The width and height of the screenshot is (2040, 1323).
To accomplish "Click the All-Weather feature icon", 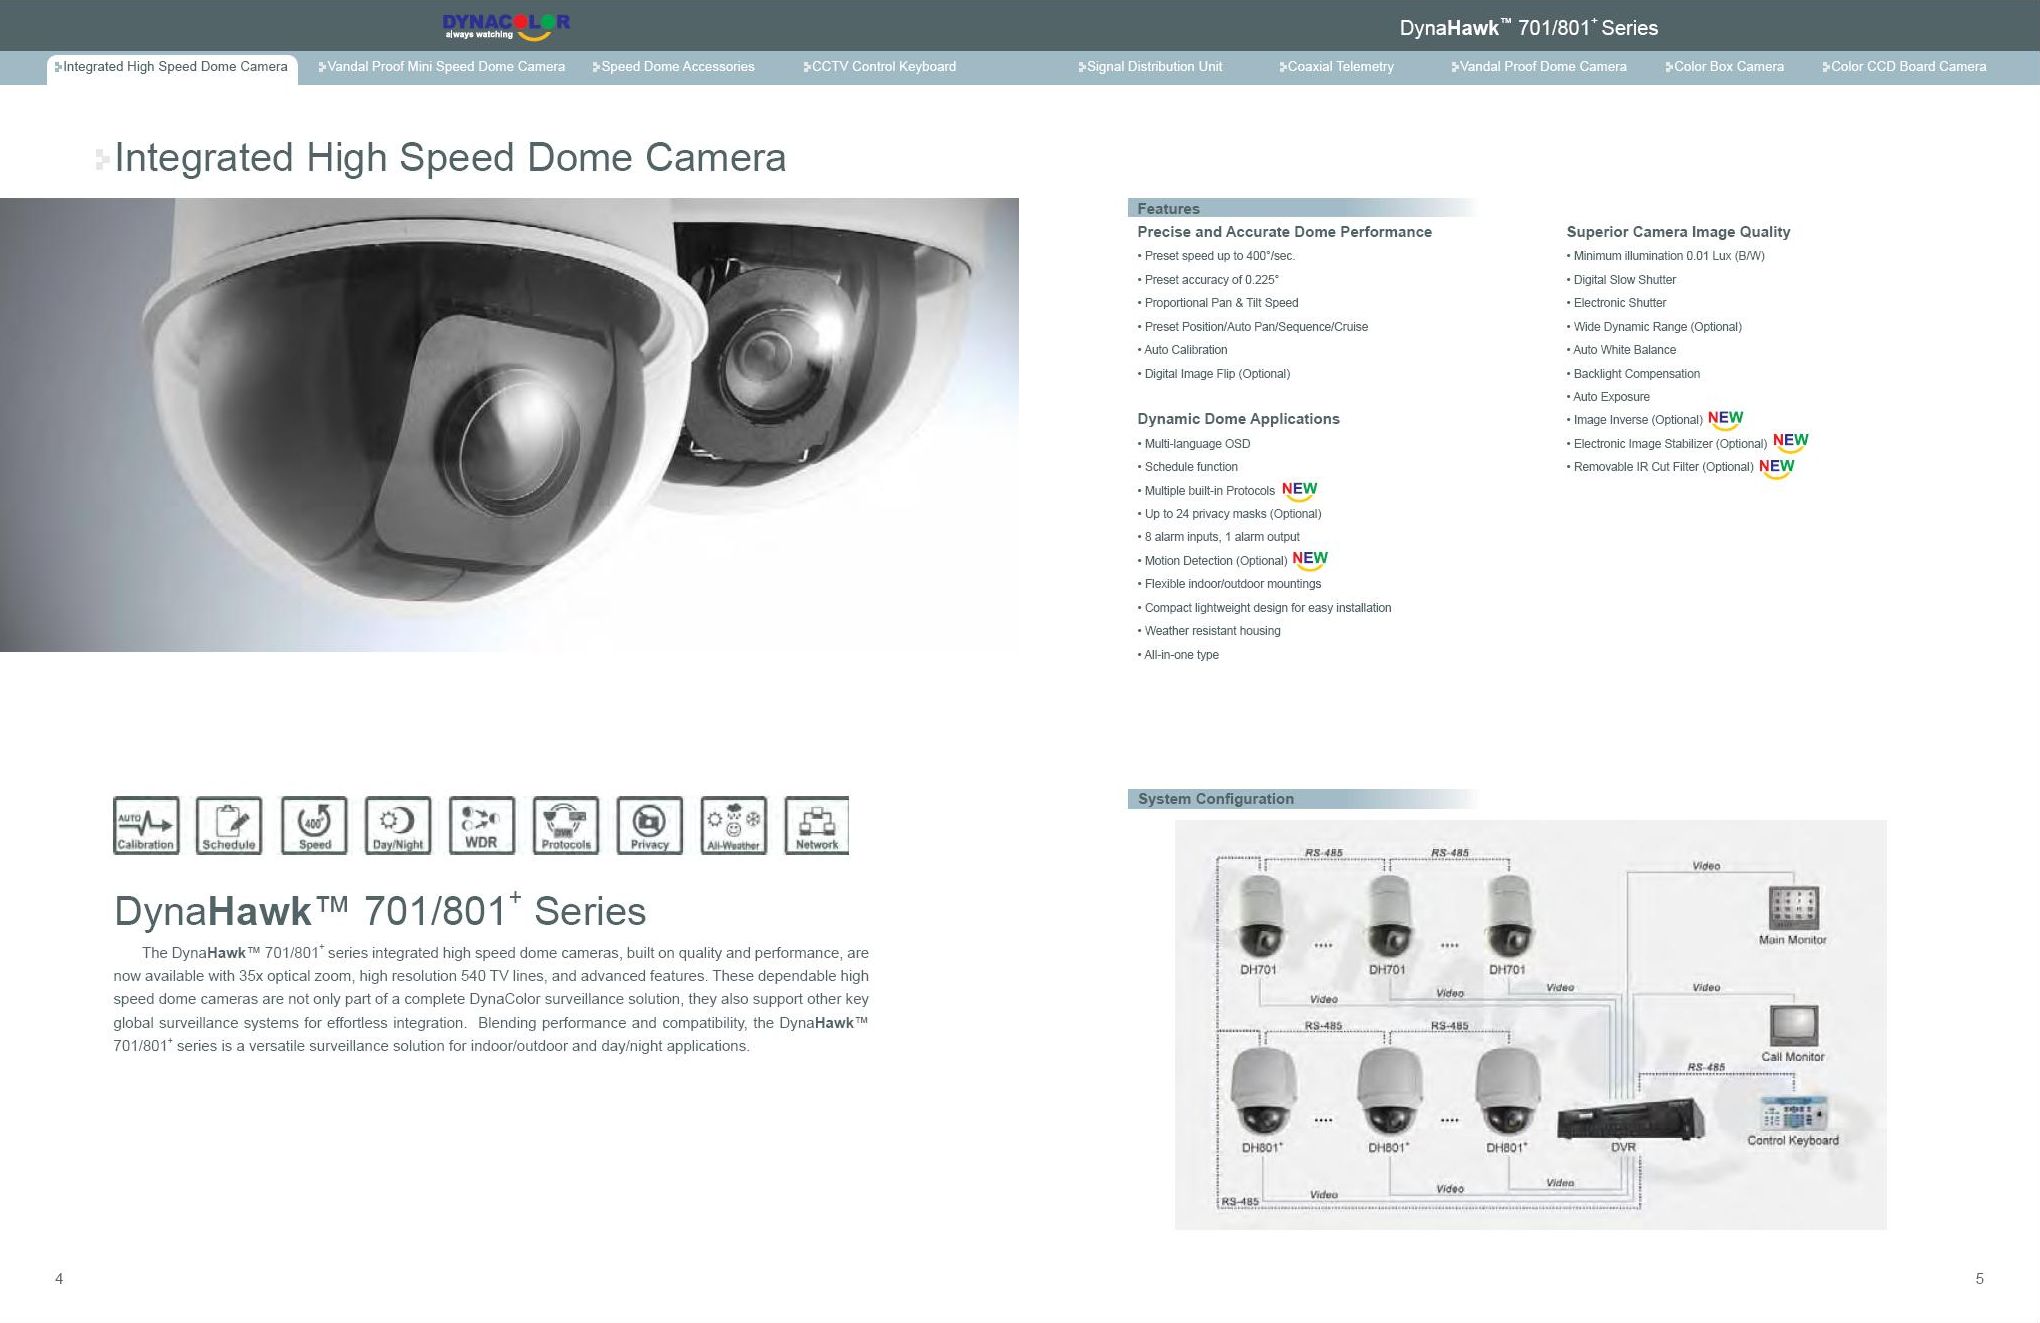I will [734, 825].
